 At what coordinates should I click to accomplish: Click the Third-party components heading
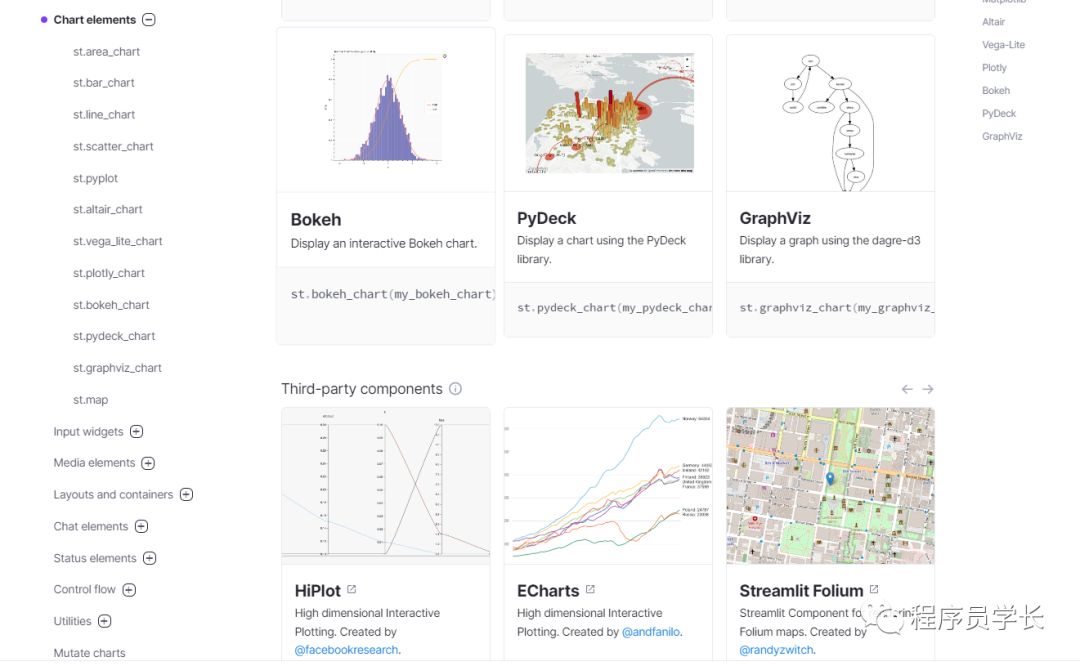362,389
